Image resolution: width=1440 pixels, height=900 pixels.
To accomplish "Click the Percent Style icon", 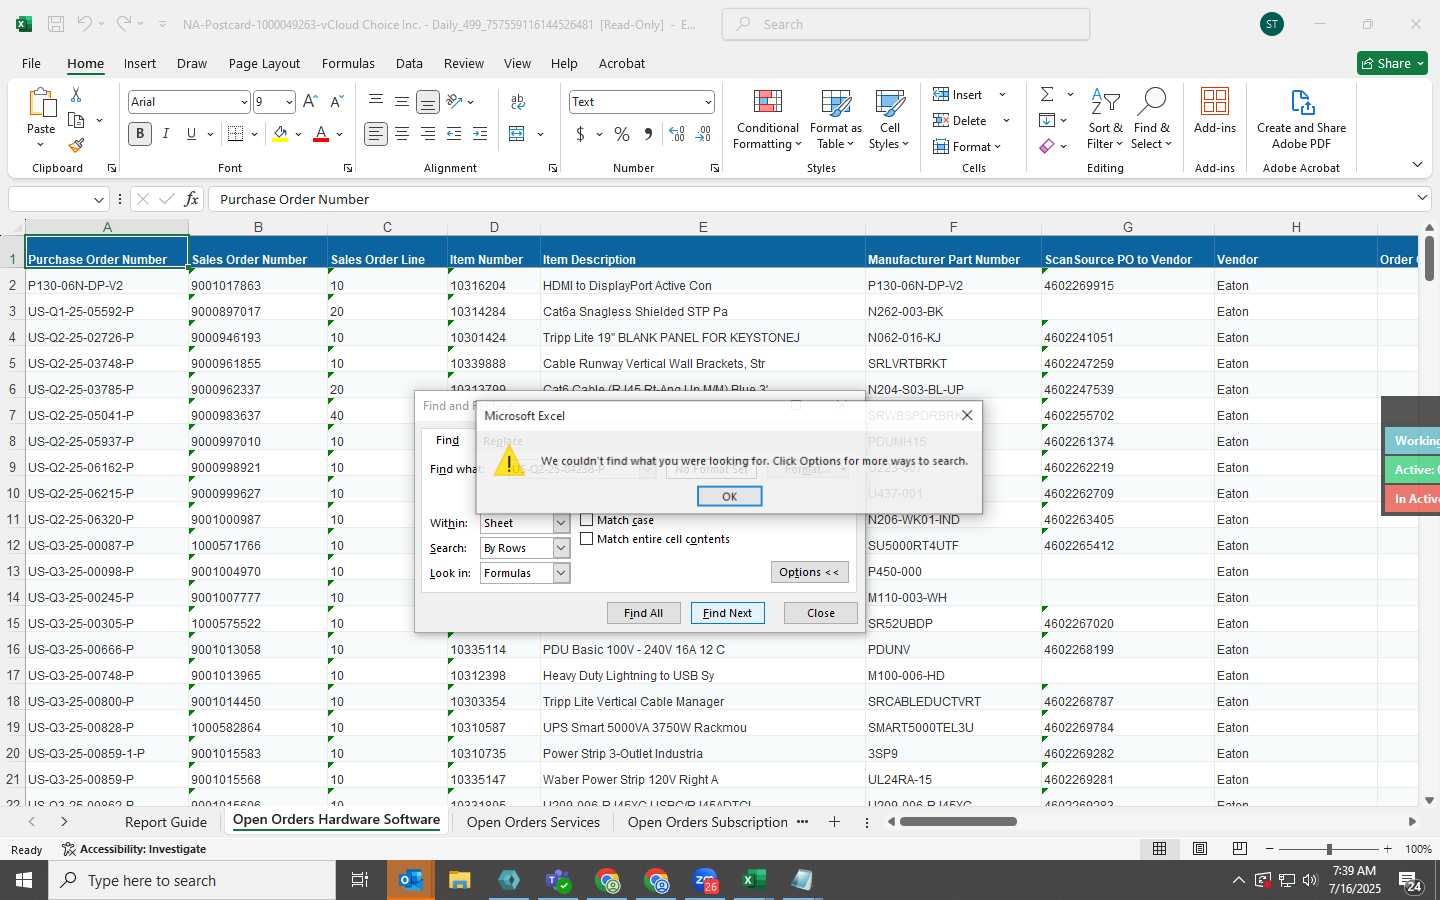I will pos(622,133).
